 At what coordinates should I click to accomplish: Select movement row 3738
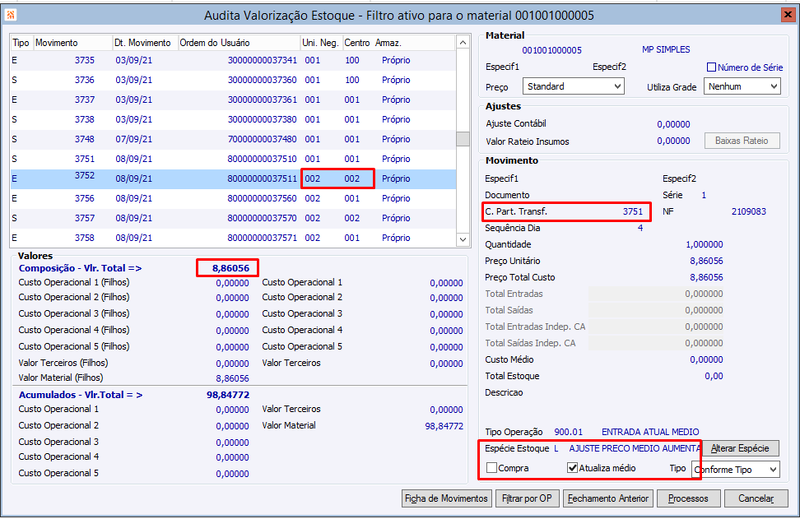(x=233, y=119)
